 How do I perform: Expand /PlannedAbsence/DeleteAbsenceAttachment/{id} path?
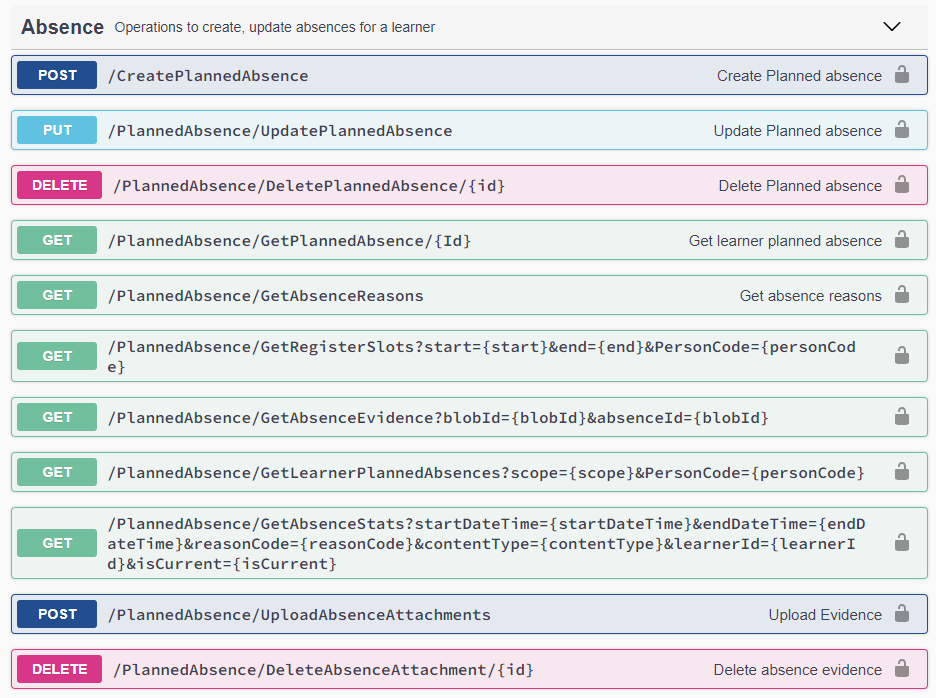(x=324, y=669)
